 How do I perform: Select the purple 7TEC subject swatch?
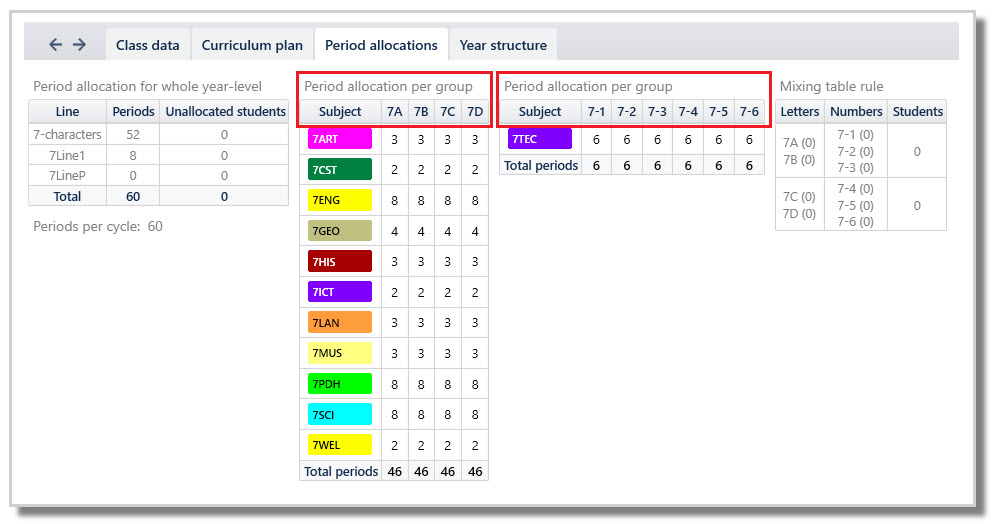(x=540, y=139)
